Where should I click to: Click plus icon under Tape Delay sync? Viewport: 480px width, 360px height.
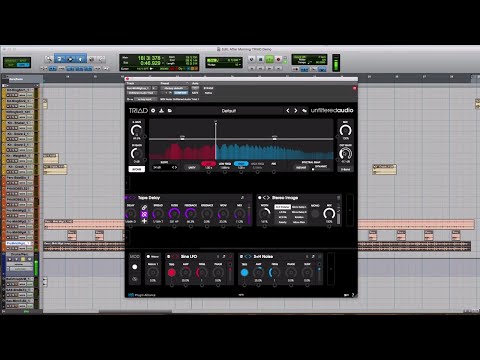144,221
